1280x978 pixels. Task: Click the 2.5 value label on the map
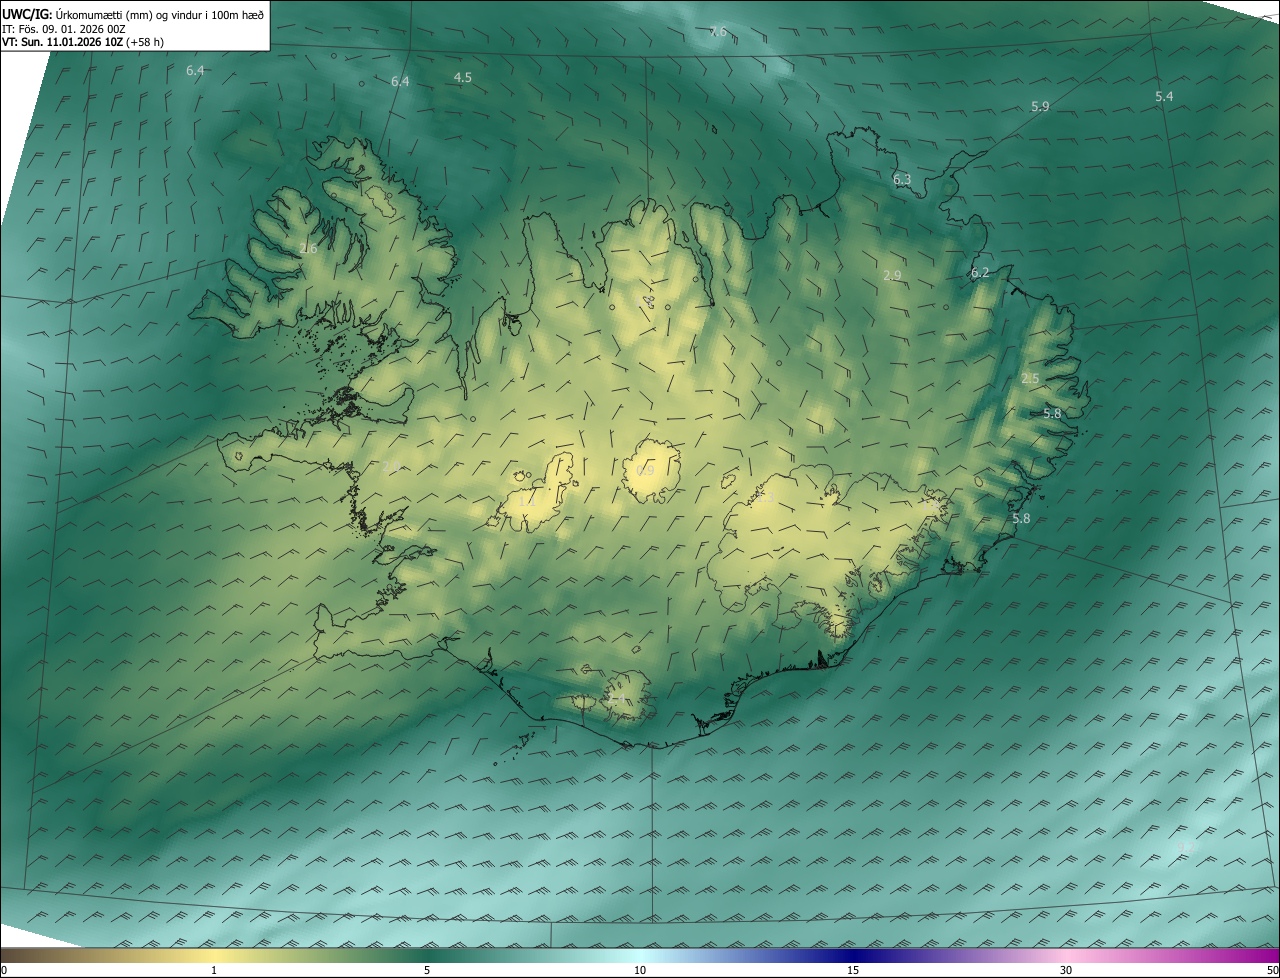pyautogui.click(x=1030, y=378)
